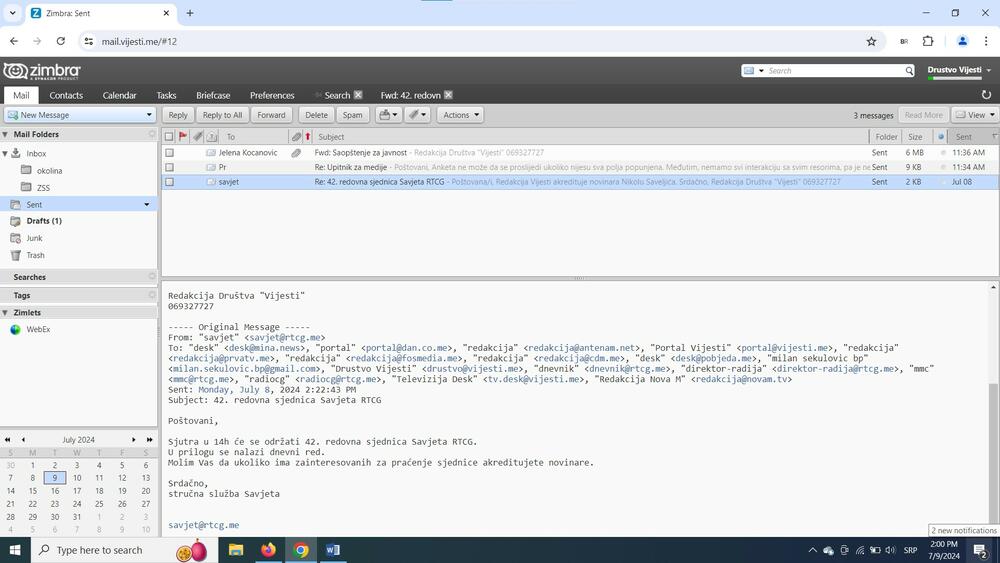Open the Preferences tab

tap(272, 95)
